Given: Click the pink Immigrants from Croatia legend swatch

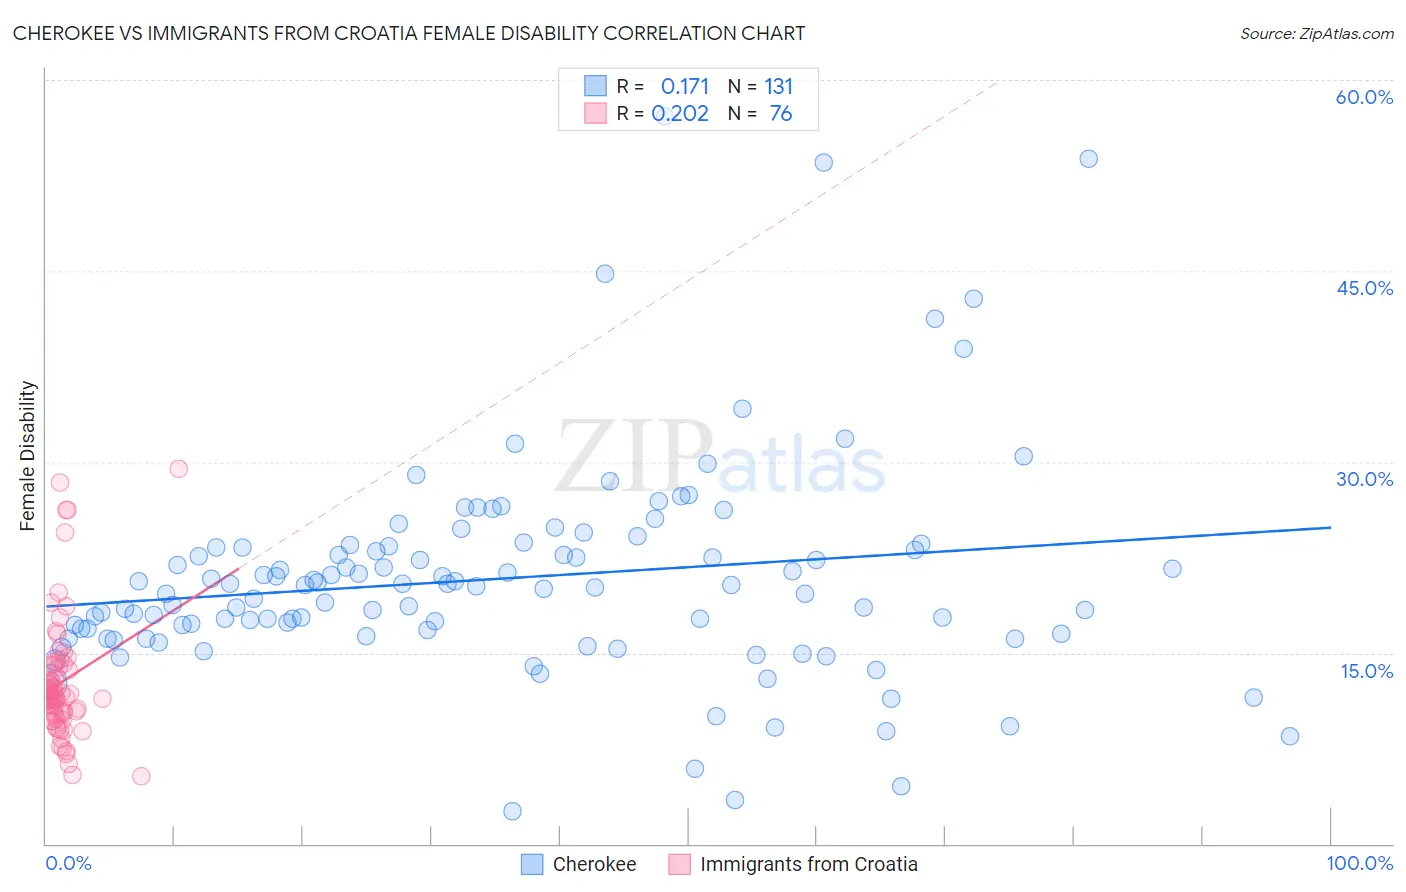Looking at the screenshot, I should coord(680,864).
